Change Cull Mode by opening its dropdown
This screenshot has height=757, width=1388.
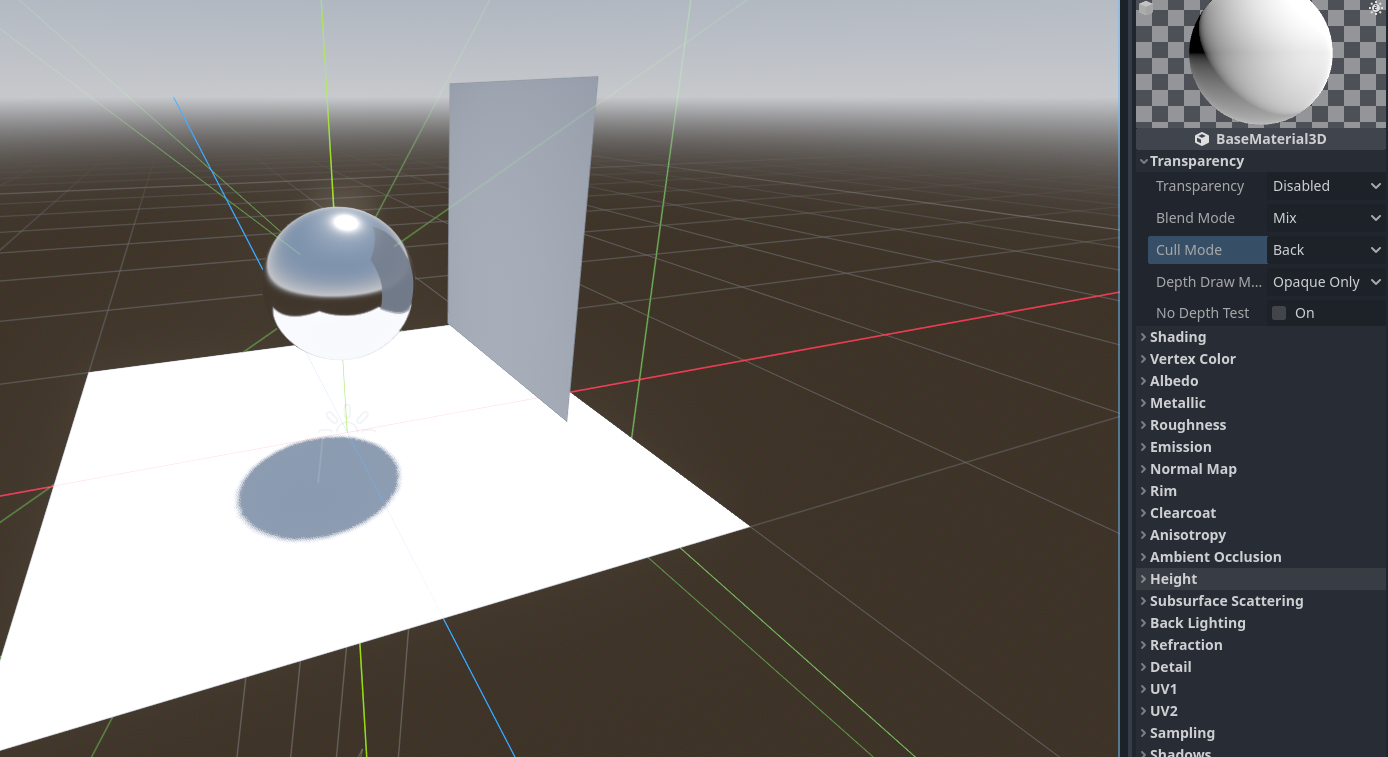(x=1325, y=249)
